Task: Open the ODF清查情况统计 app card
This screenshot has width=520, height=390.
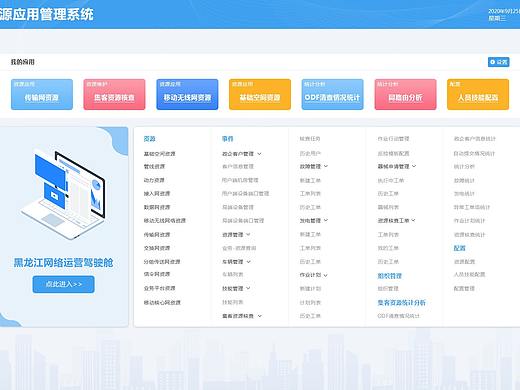Action: pyautogui.click(x=332, y=94)
